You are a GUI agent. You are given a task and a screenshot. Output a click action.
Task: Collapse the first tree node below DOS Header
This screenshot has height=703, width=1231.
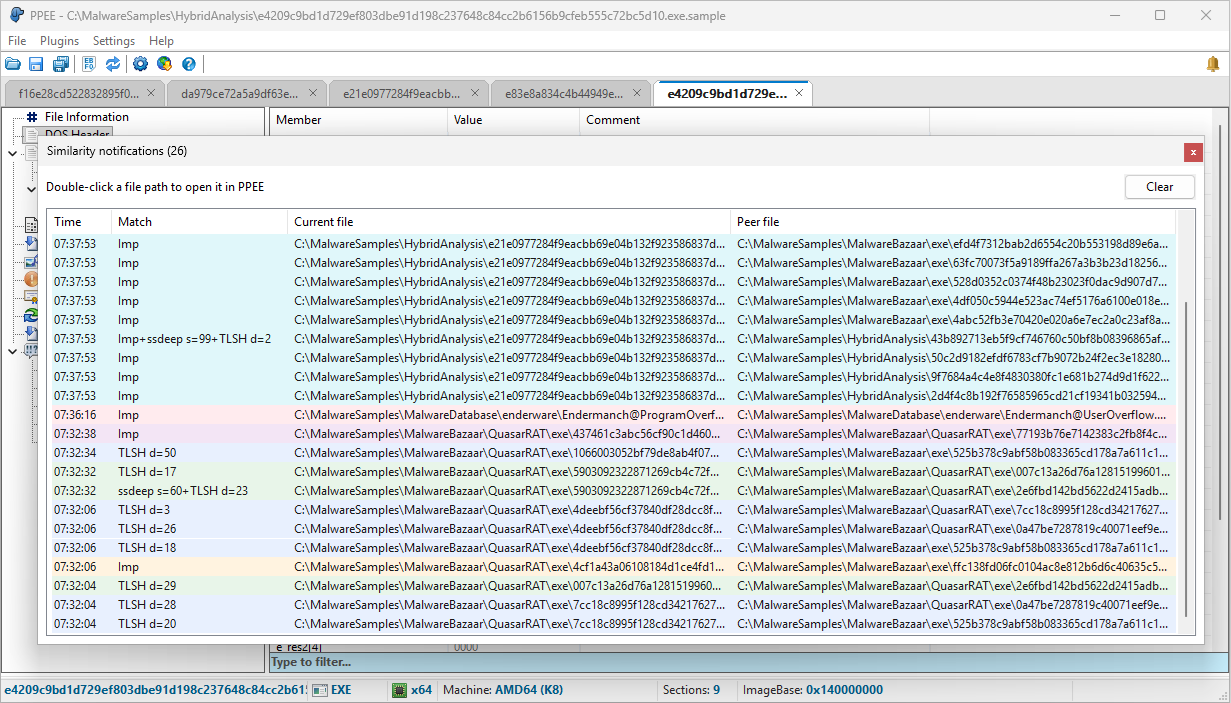coord(12,153)
